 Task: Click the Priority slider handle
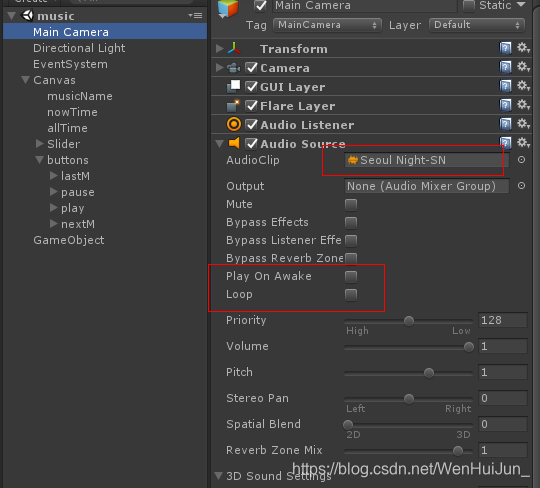click(x=409, y=321)
